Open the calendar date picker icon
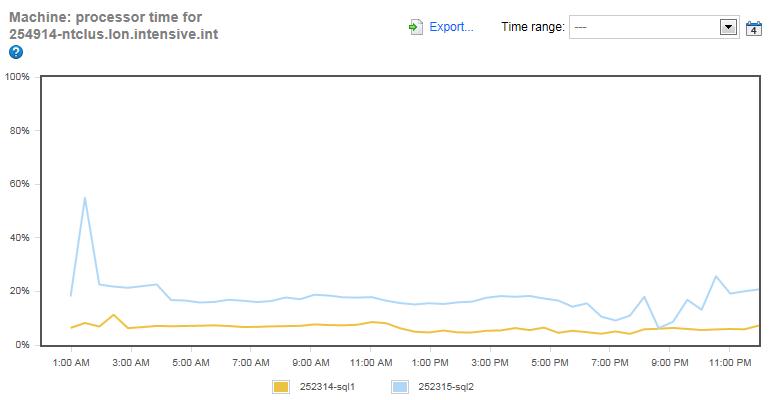 click(x=754, y=28)
